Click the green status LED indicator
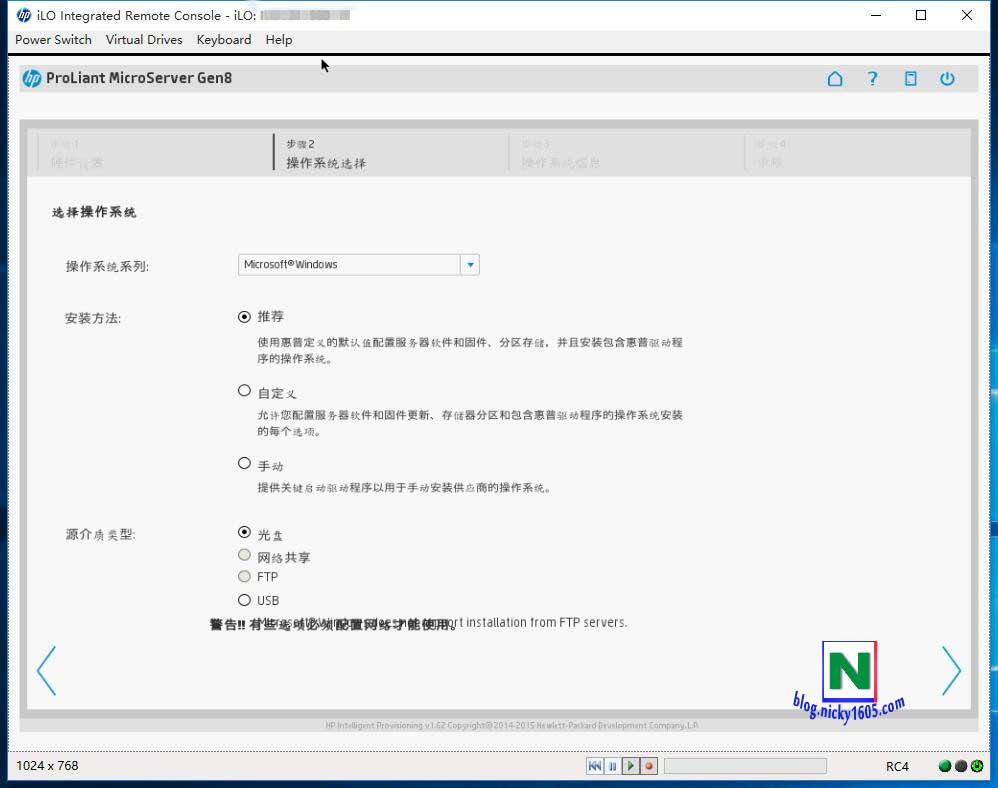 pyautogui.click(x=945, y=766)
